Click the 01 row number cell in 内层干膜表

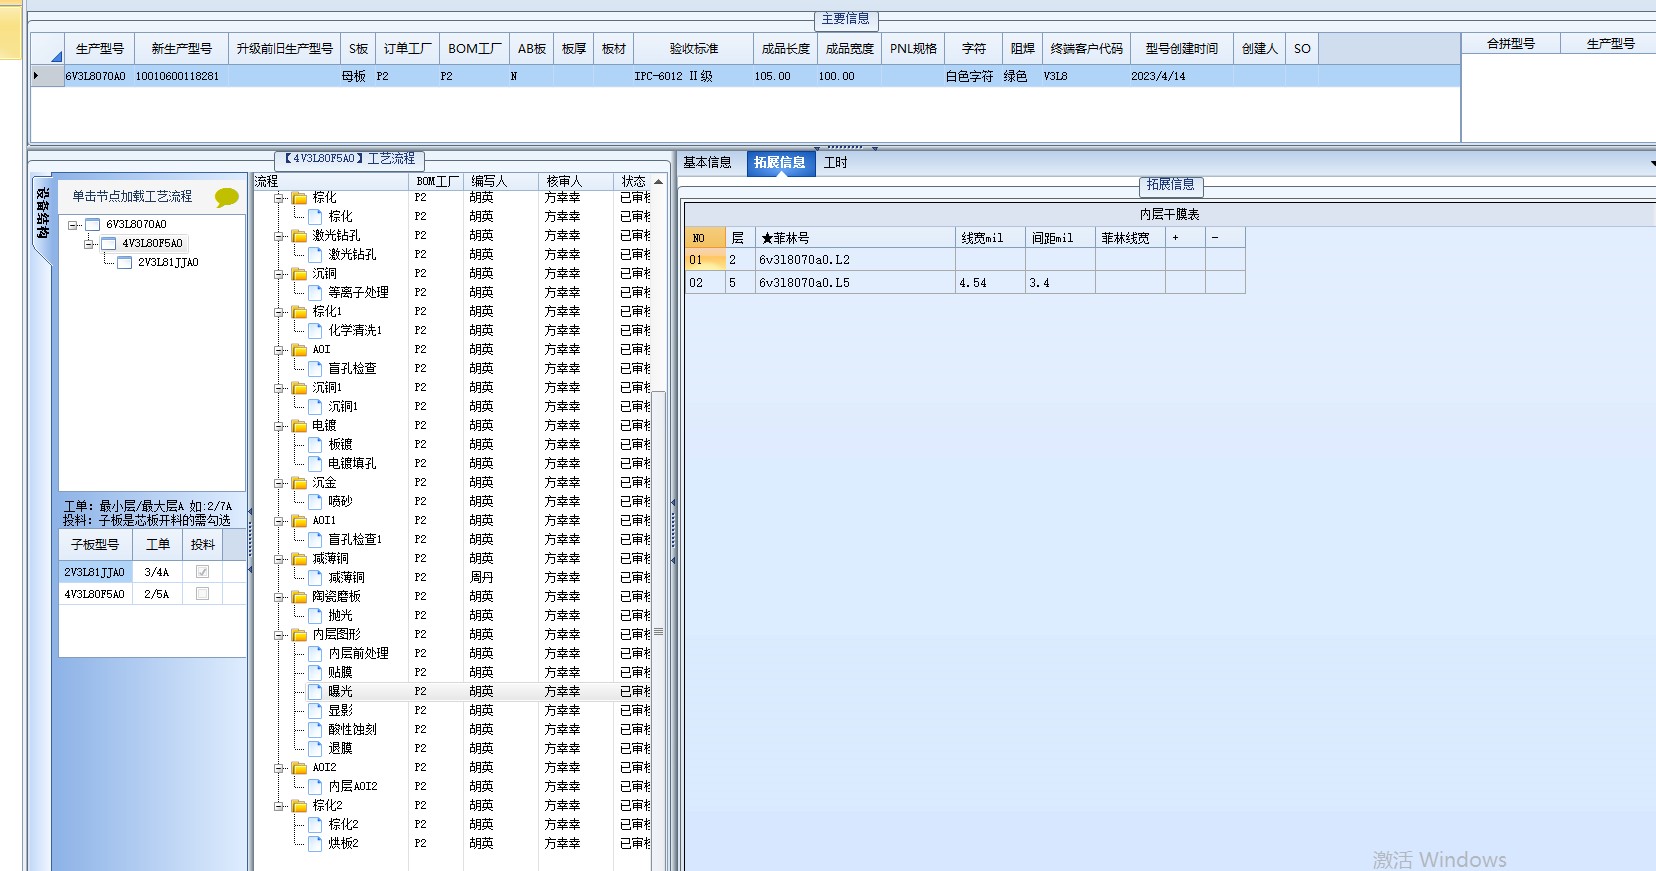[x=705, y=260]
